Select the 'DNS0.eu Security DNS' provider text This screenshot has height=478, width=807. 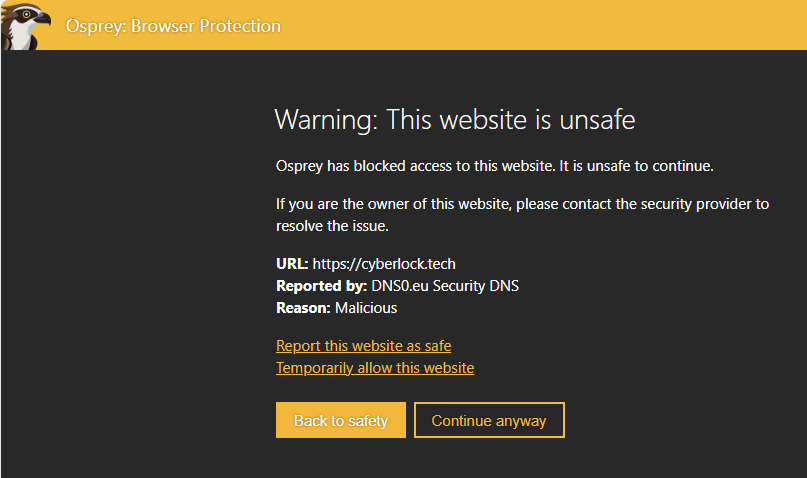point(445,286)
